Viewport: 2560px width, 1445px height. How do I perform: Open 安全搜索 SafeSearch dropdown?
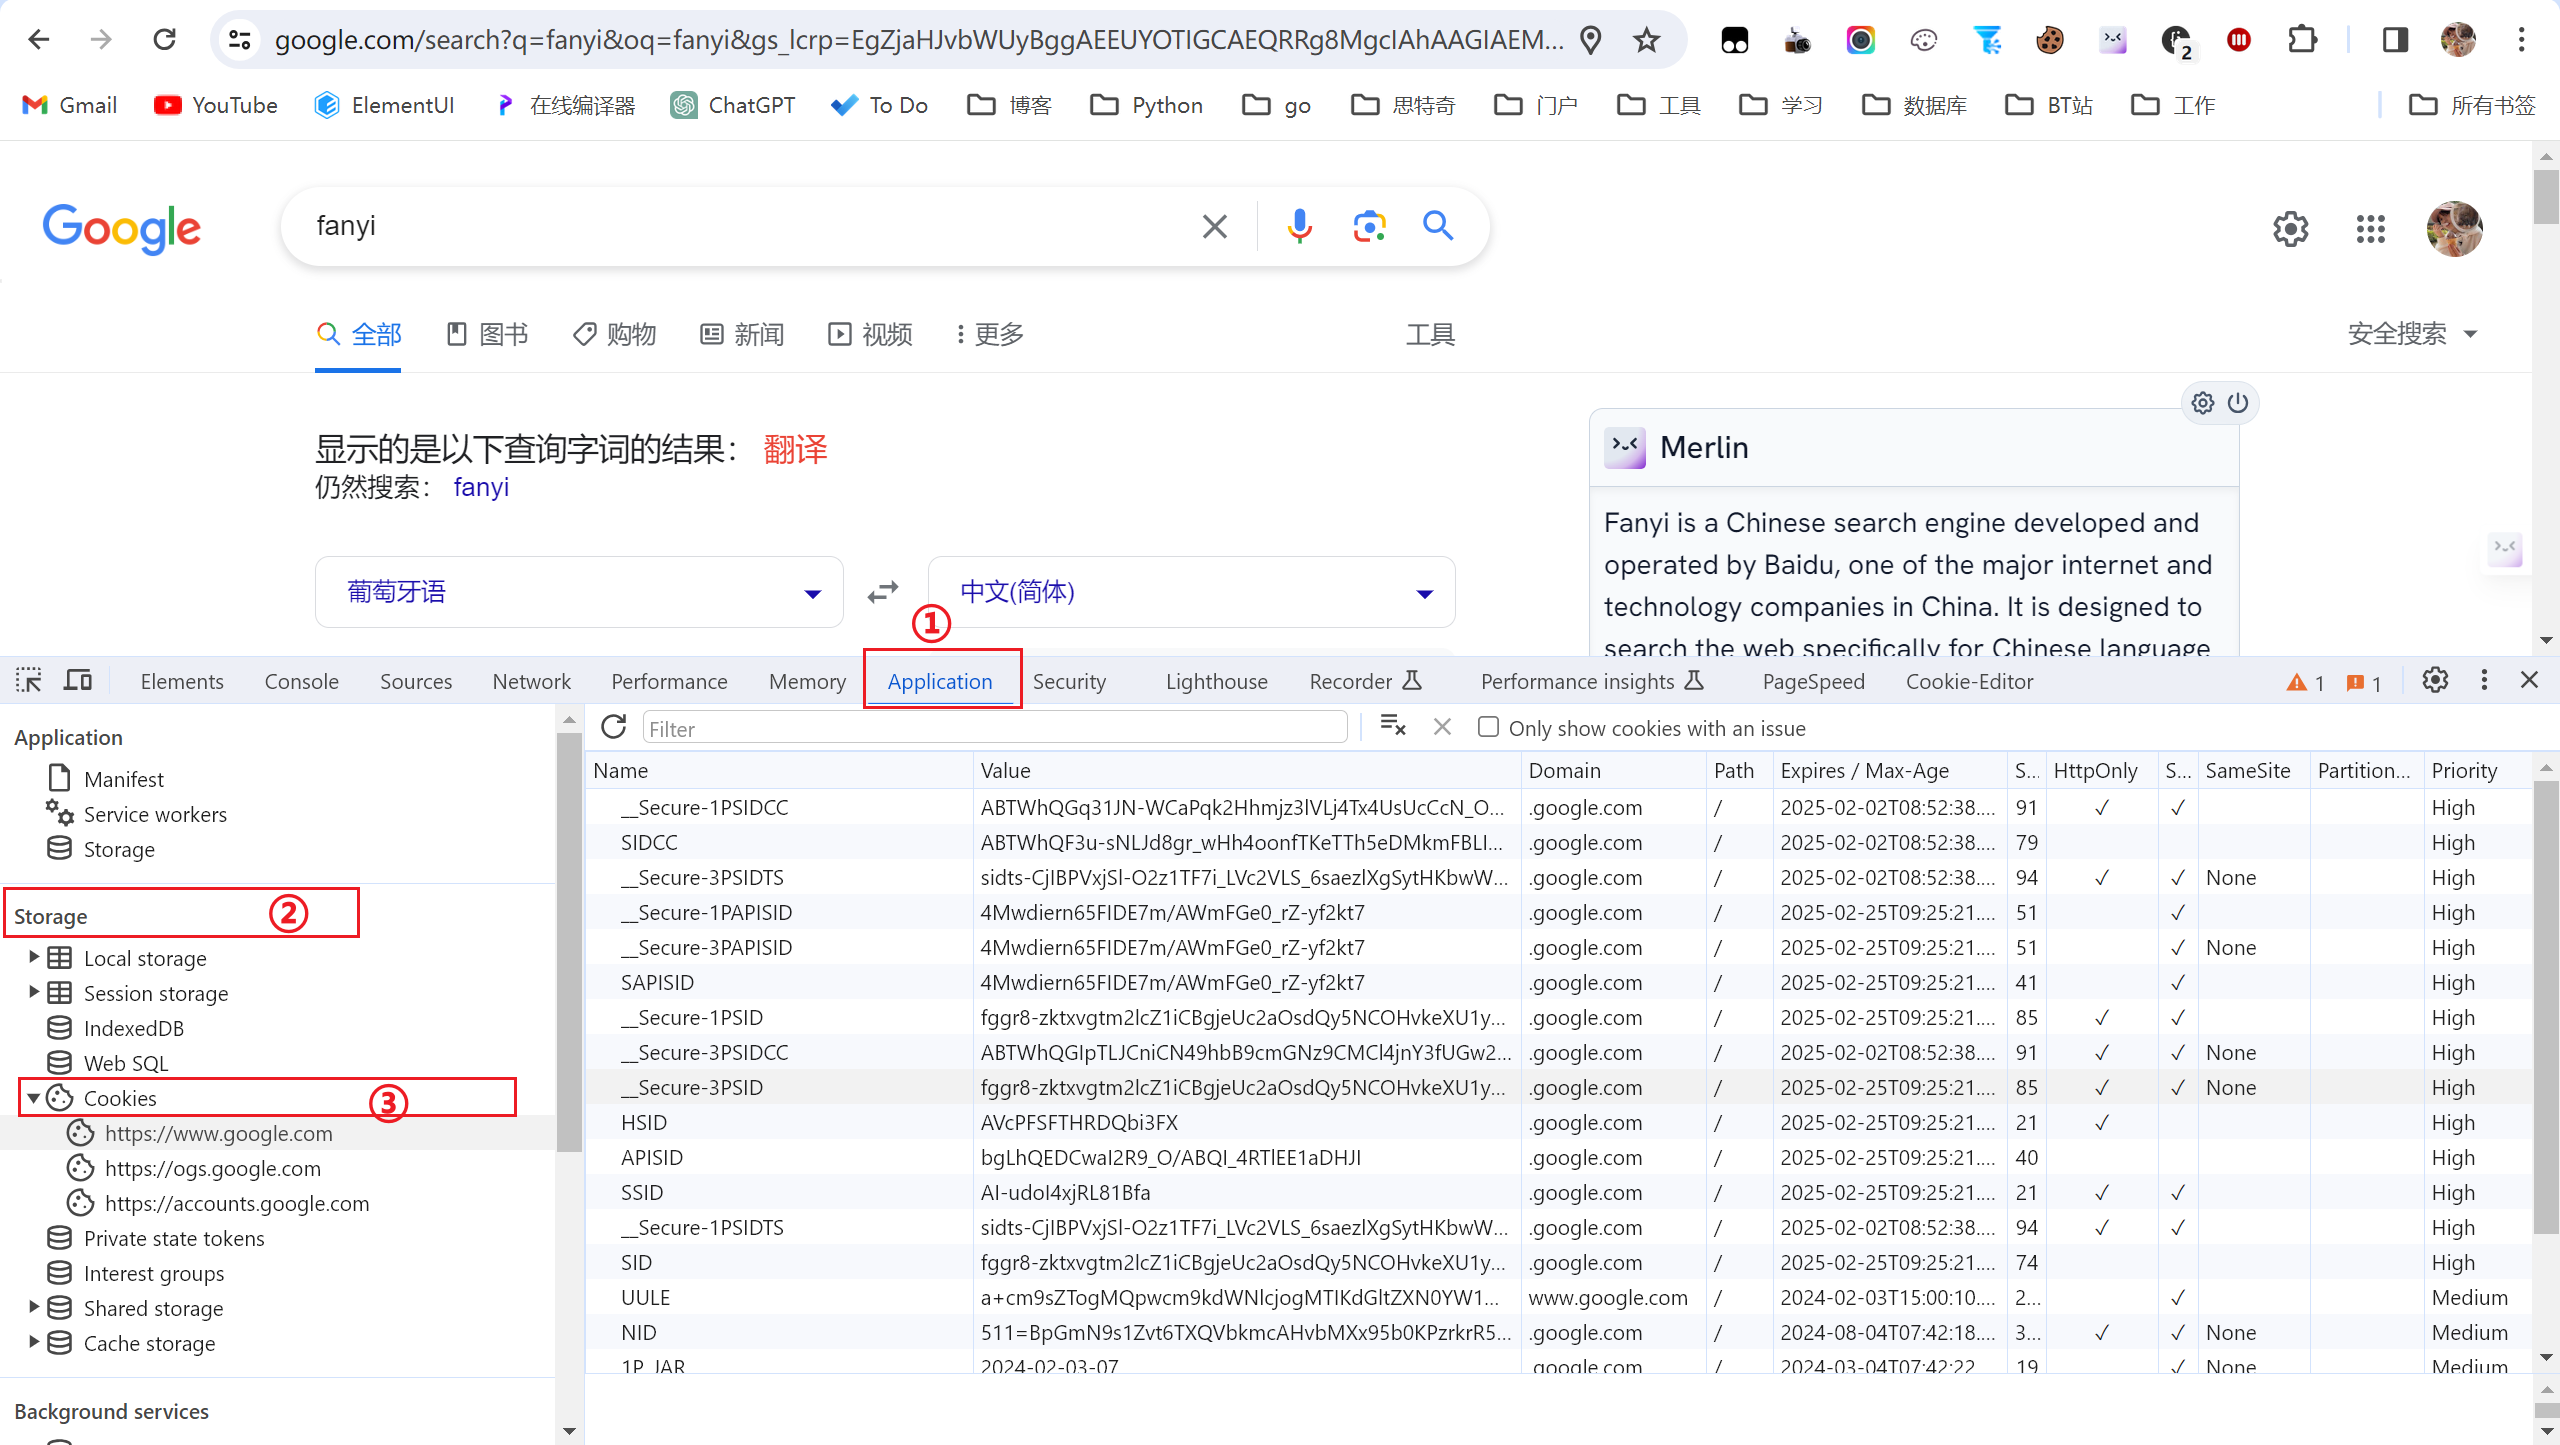(2411, 334)
